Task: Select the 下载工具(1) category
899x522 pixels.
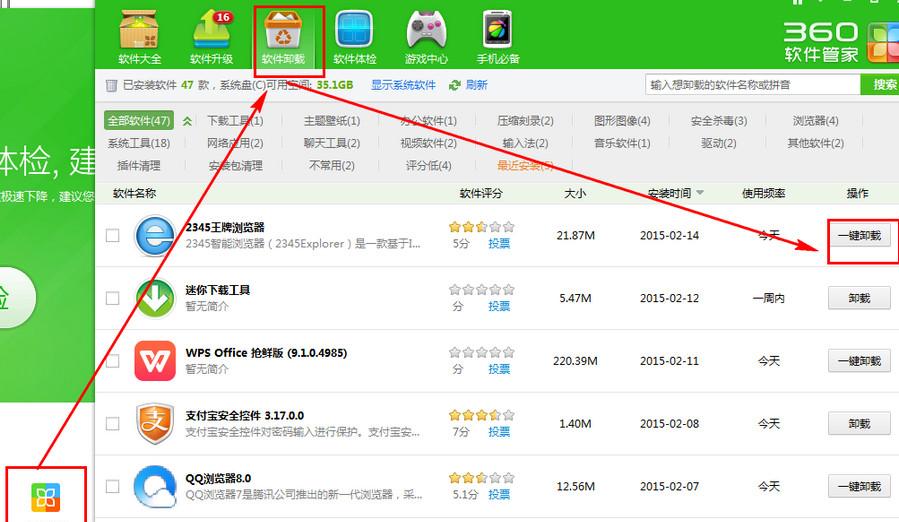Action: [x=235, y=120]
